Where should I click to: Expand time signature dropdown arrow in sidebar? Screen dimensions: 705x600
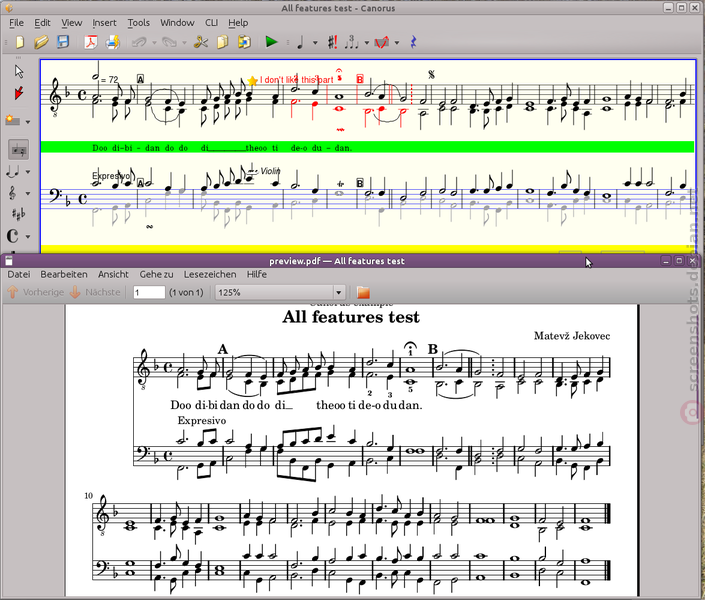click(x=28, y=237)
